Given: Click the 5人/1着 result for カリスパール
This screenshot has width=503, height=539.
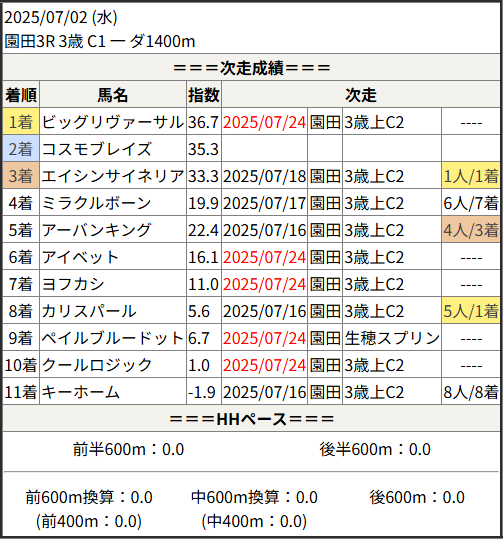Looking at the screenshot, I should pyautogui.click(x=471, y=311).
